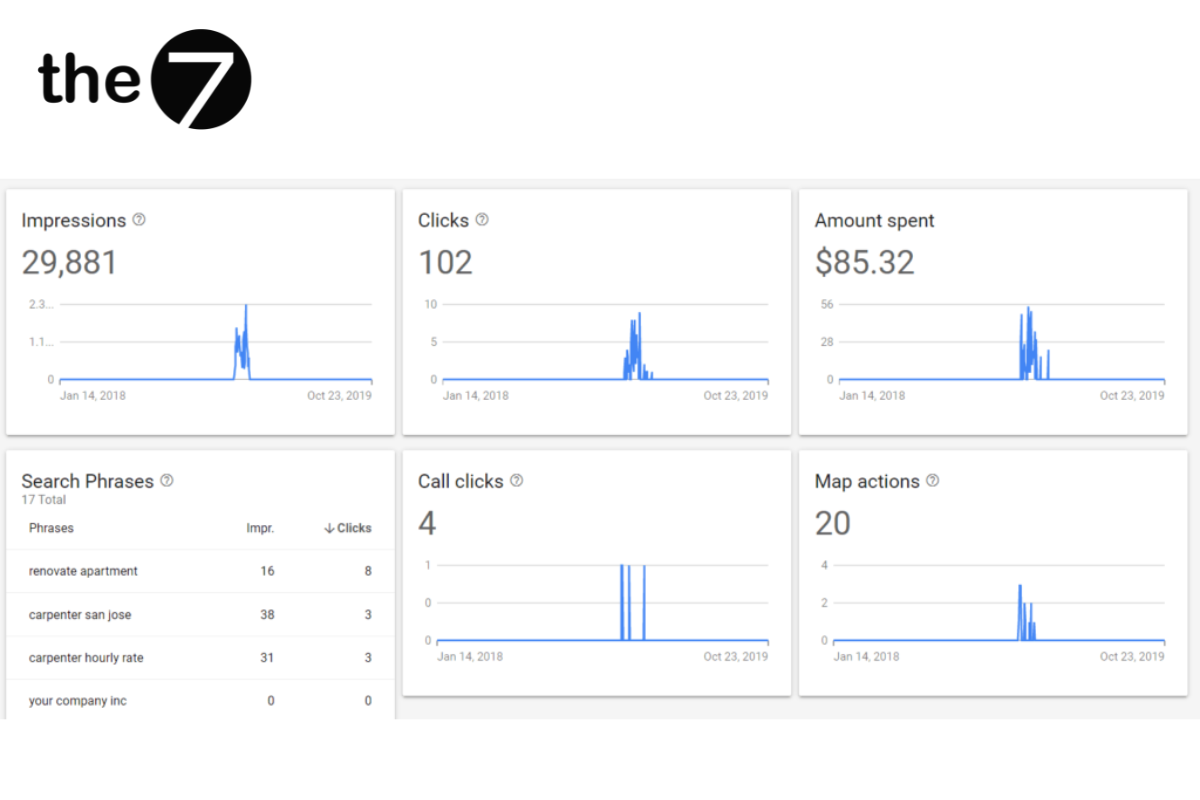Open the Search Phrases help icon
1200x800 pixels.
point(167,481)
